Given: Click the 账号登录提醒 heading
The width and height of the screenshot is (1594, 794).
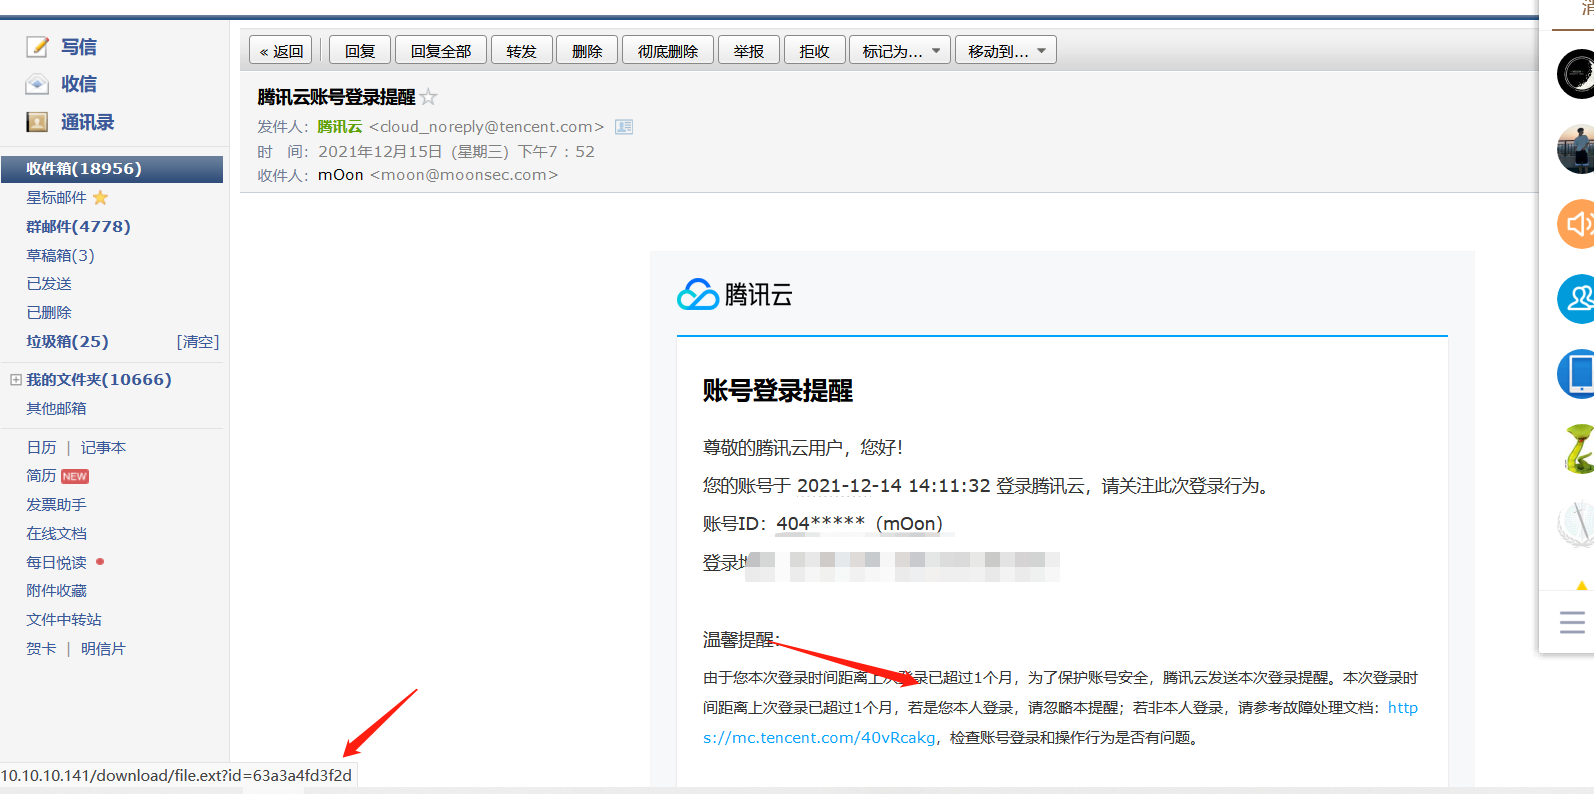Looking at the screenshot, I should 778,391.
